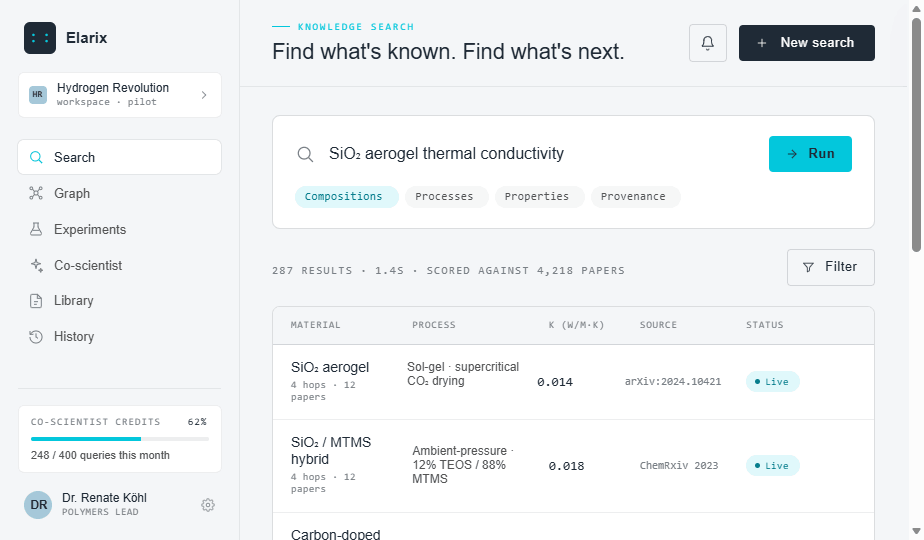Open the arXiv:2024.10421 source
This screenshot has height=540, width=924.
[x=673, y=381]
